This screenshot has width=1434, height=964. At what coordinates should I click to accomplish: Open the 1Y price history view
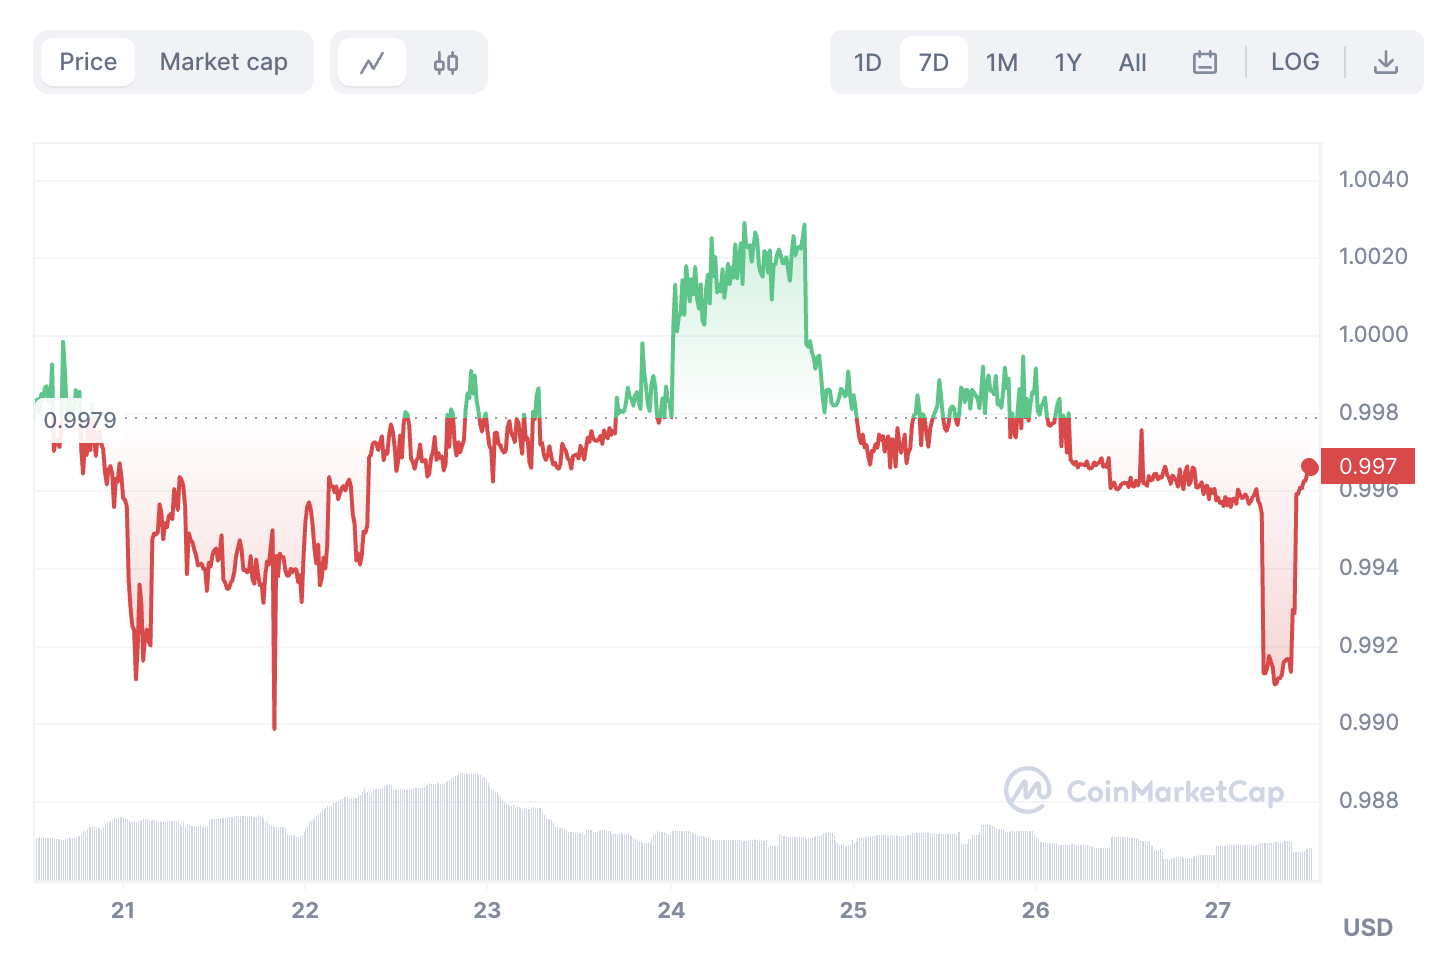click(1066, 61)
